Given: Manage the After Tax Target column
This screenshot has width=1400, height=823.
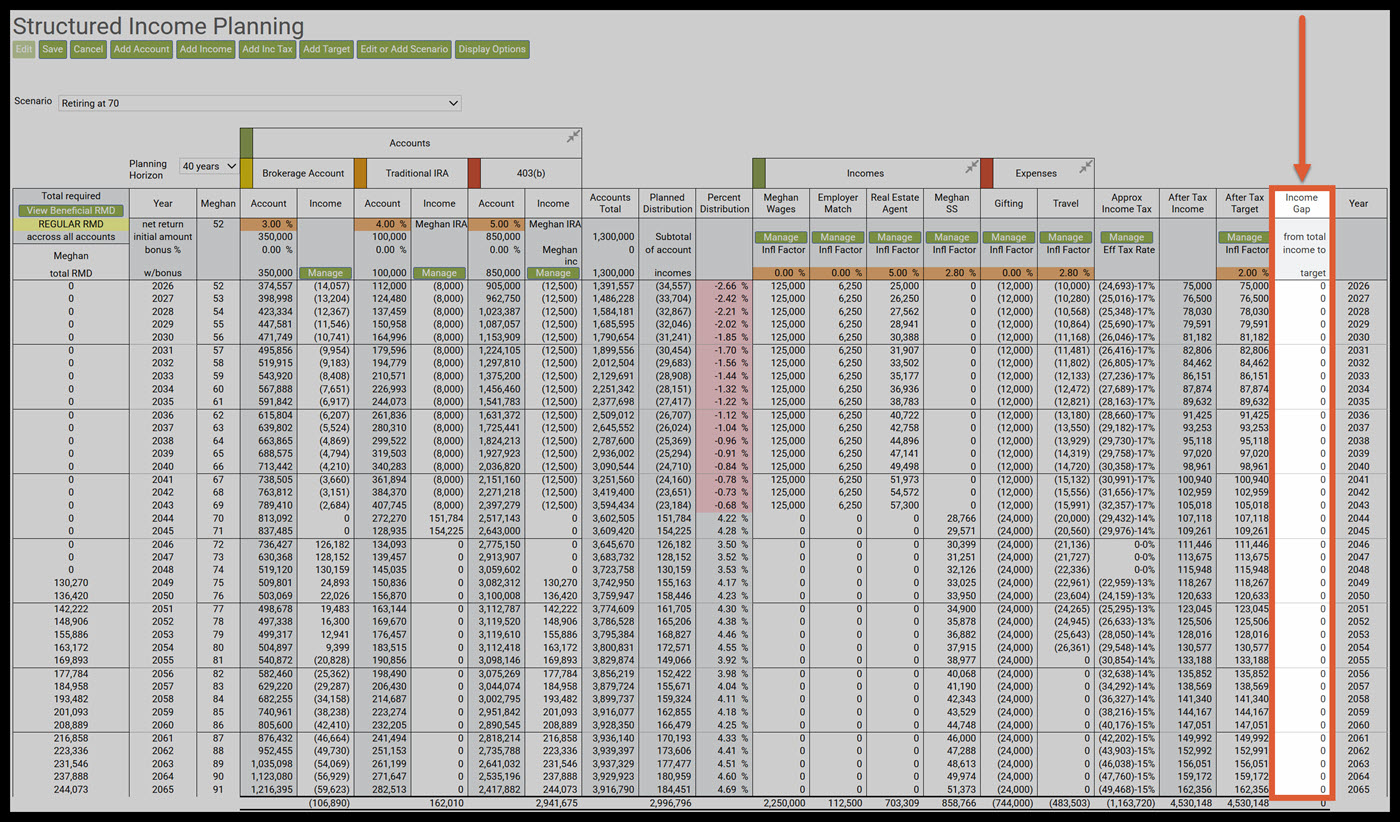Looking at the screenshot, I should (x=1244, y=237).
